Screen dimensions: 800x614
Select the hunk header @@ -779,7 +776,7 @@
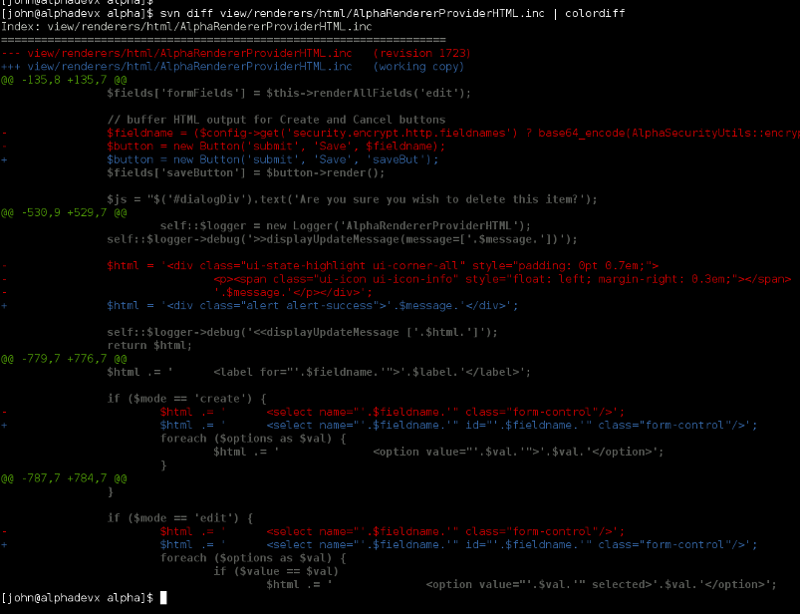(x=64, y=358)
